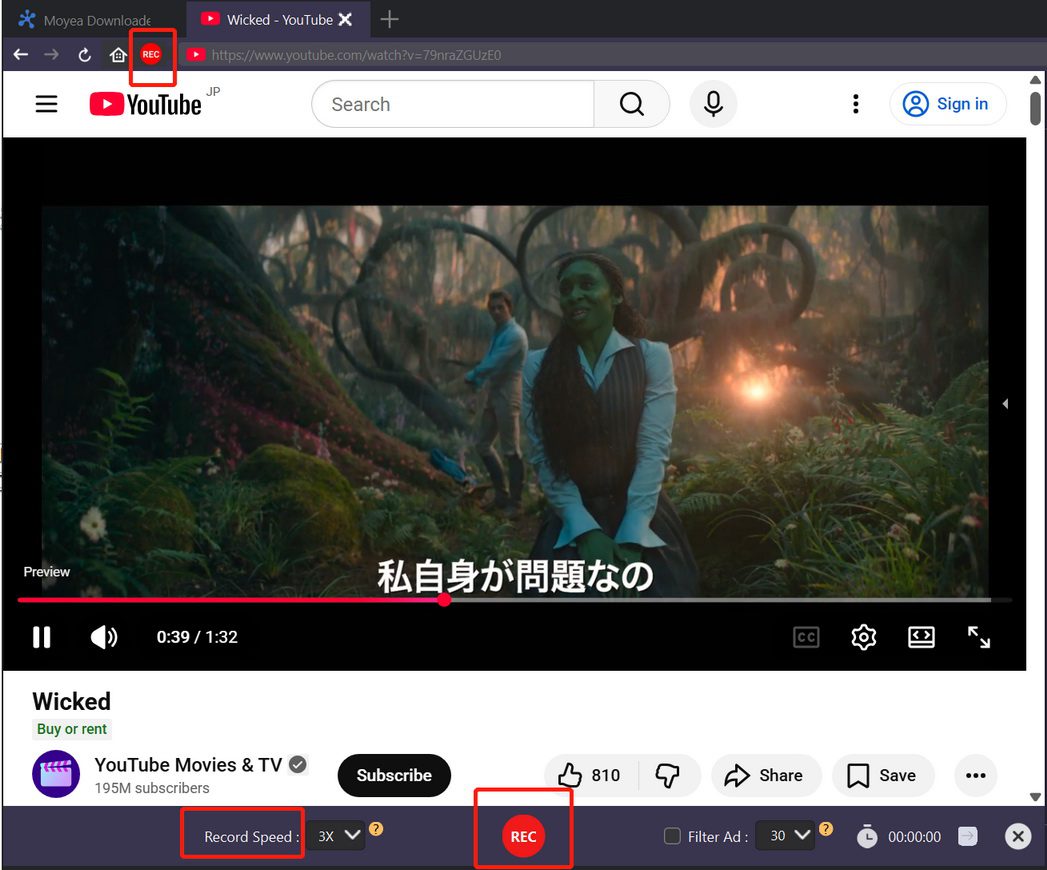The height and width of the screenshot is (870, 1047).
Task: Switch to the Moyea Downloader tab
Action: pyautogui.click(x=86, y=20)
